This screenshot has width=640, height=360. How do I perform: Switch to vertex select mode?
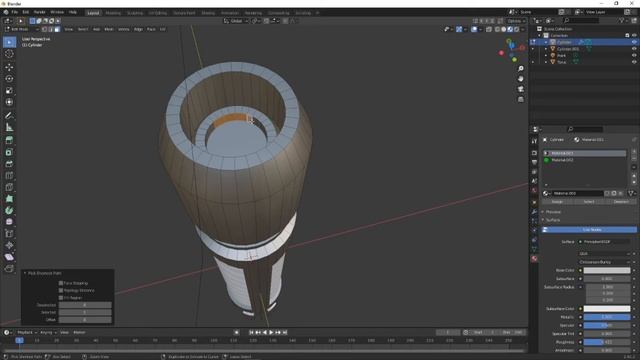[x=44, y=29]
